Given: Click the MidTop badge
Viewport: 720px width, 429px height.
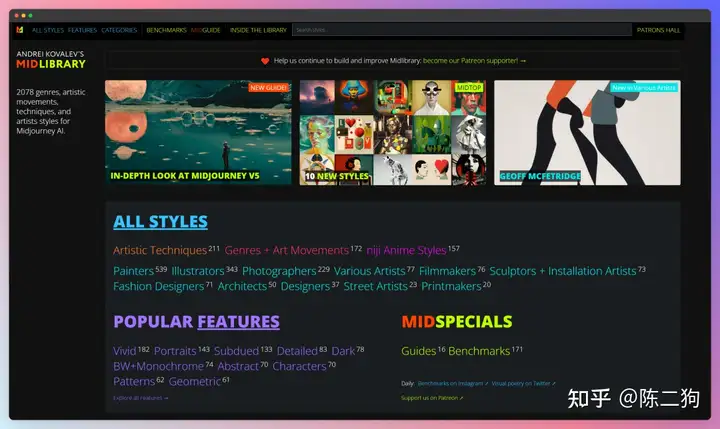Looking at the screenshot, I should (x=469, y=87).
